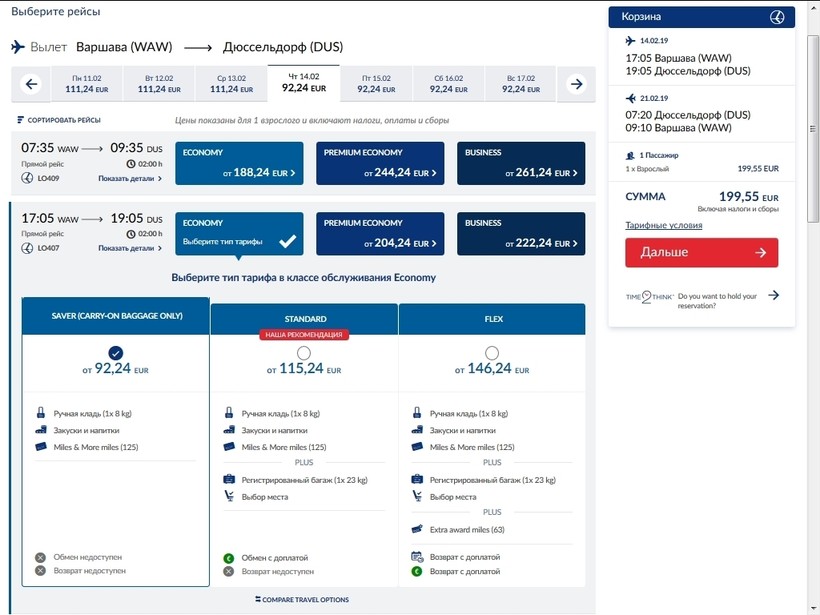Click the sort flights icon
This screenshot has width=820, height=615.
coord(21,120)
